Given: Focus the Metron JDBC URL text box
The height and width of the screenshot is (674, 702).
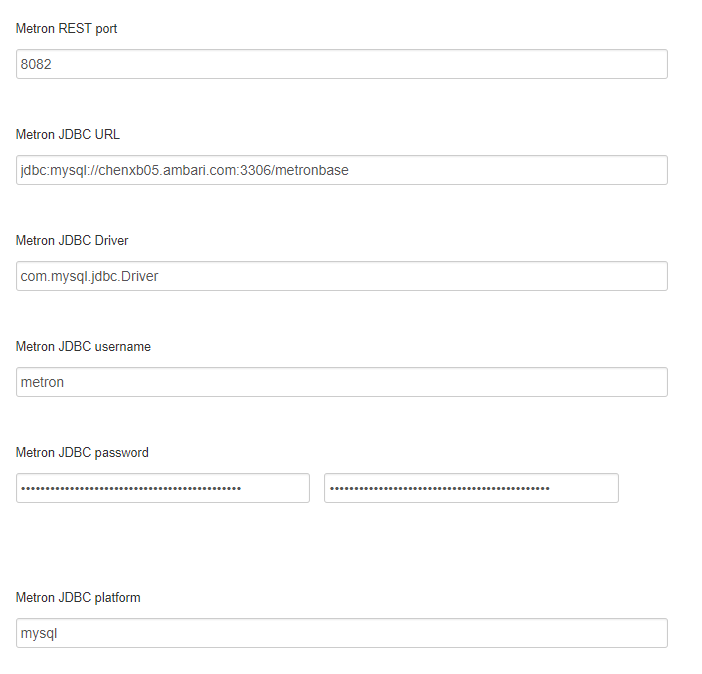Looking at the screenshot, I should (500, 170).
